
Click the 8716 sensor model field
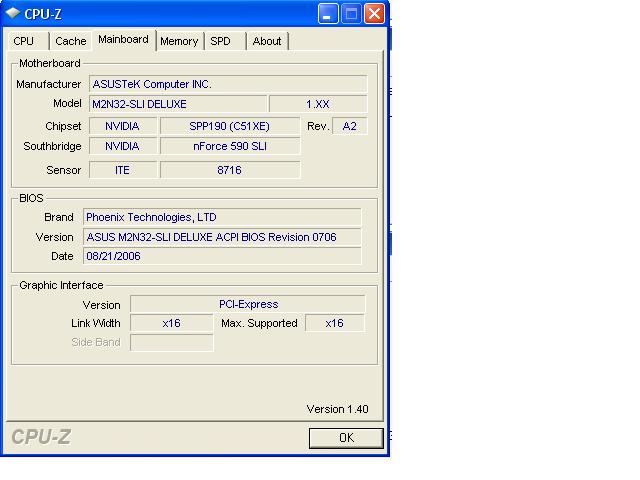pyautogui.click(x=230, y=170)
